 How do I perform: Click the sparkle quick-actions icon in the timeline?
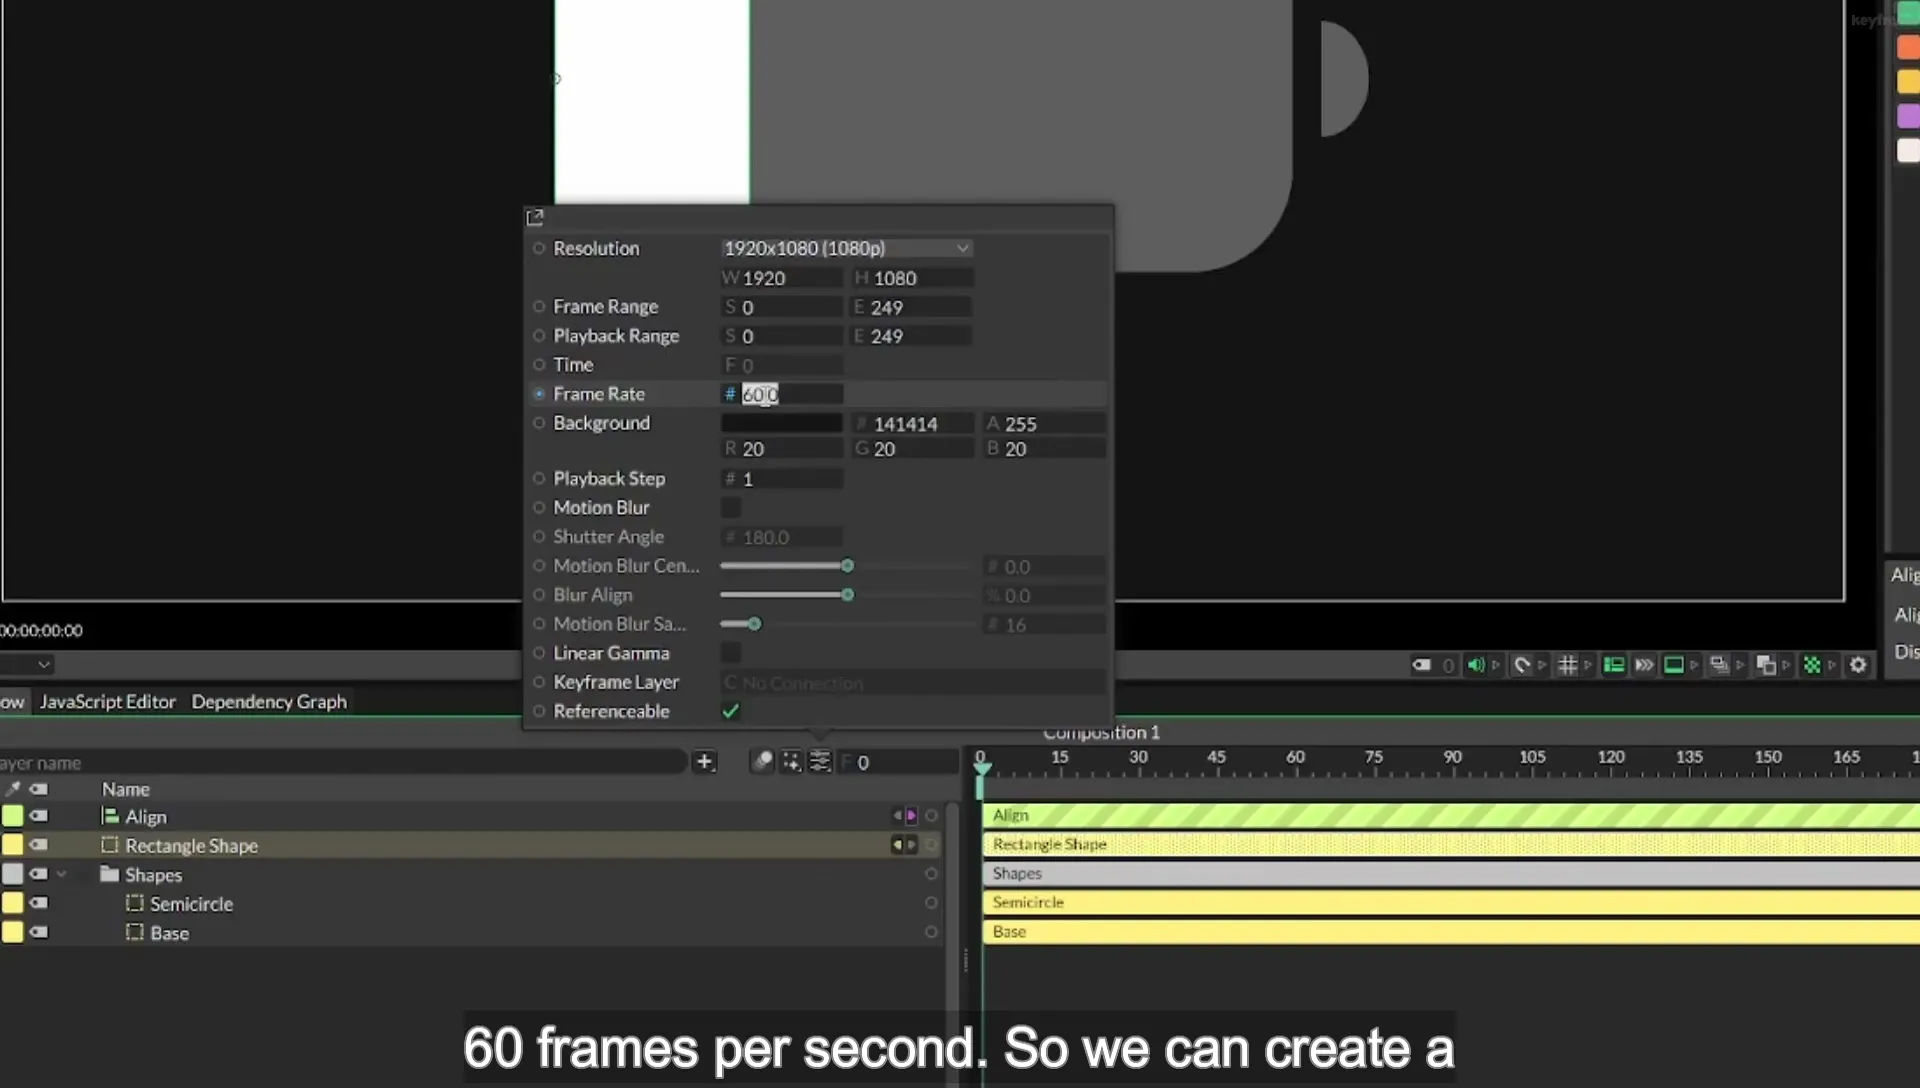(791, 762)
